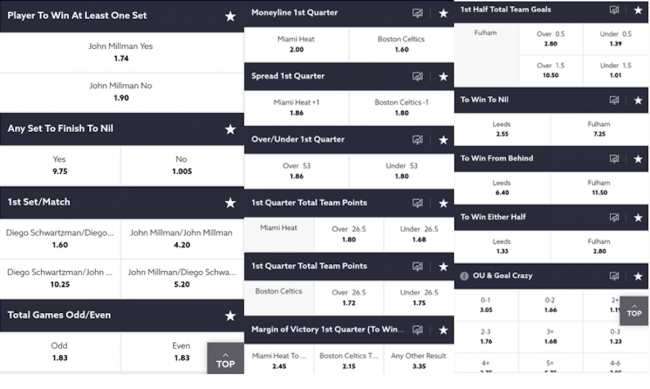Open stats icon on To Win From Behind

[x=614, y=159]
